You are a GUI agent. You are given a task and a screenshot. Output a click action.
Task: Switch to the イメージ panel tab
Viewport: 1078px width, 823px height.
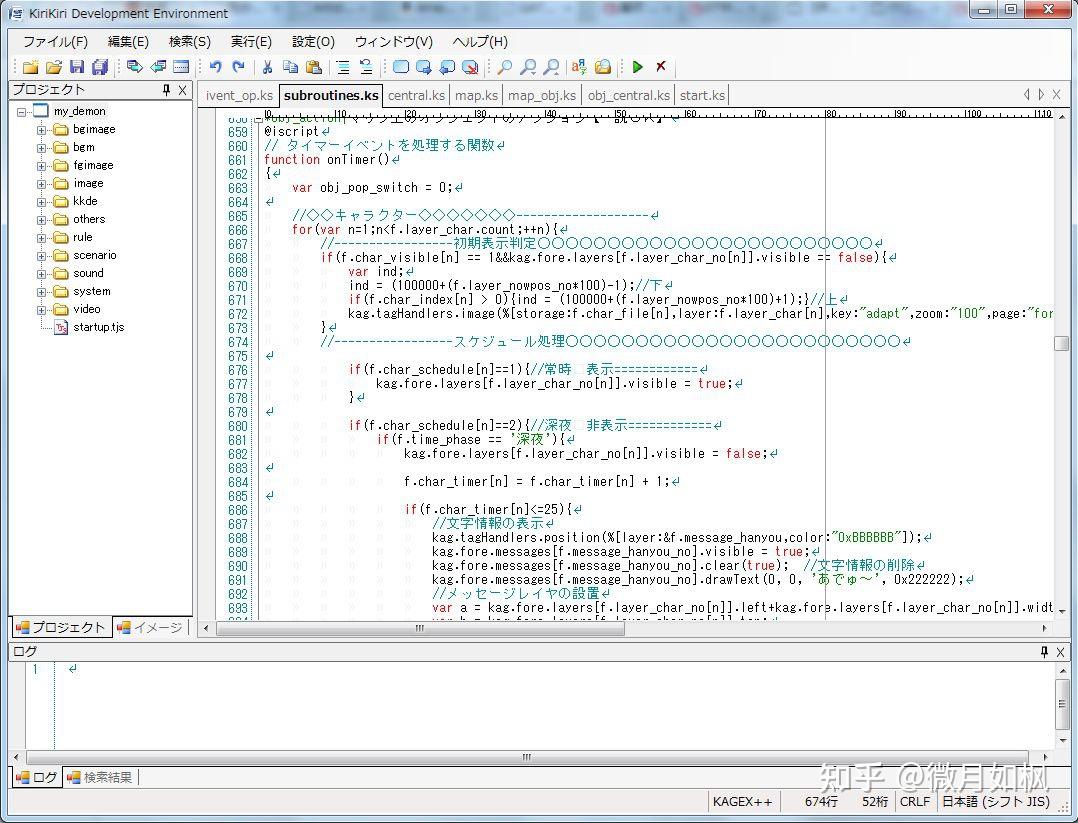[x=150, y=627]
